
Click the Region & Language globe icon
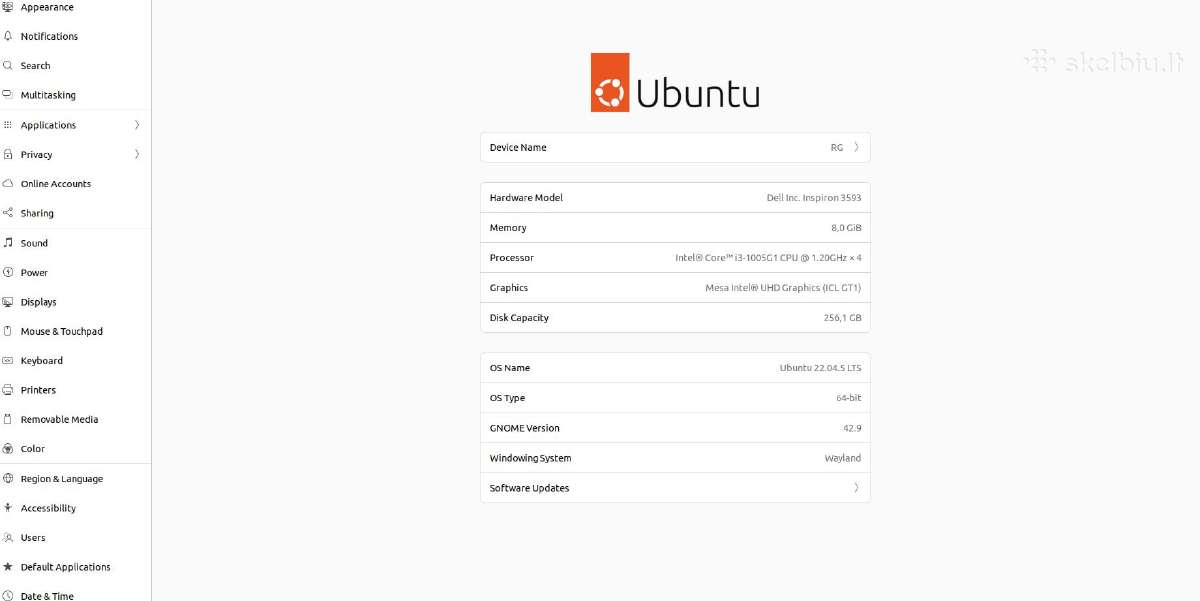(x=8, y=478)
